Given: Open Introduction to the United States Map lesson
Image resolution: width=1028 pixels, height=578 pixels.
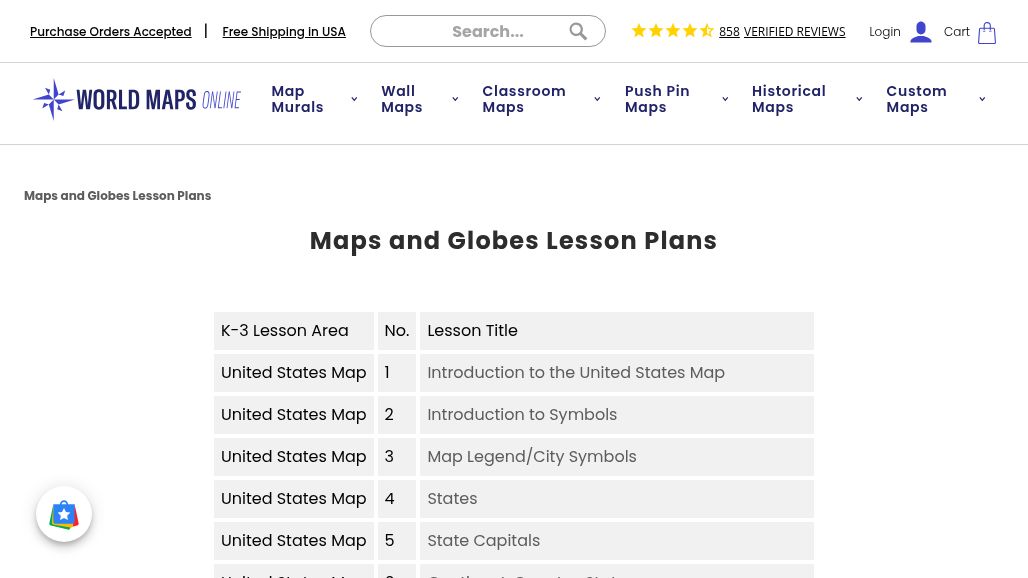Looking at the screenshot, I should [576, 373].
